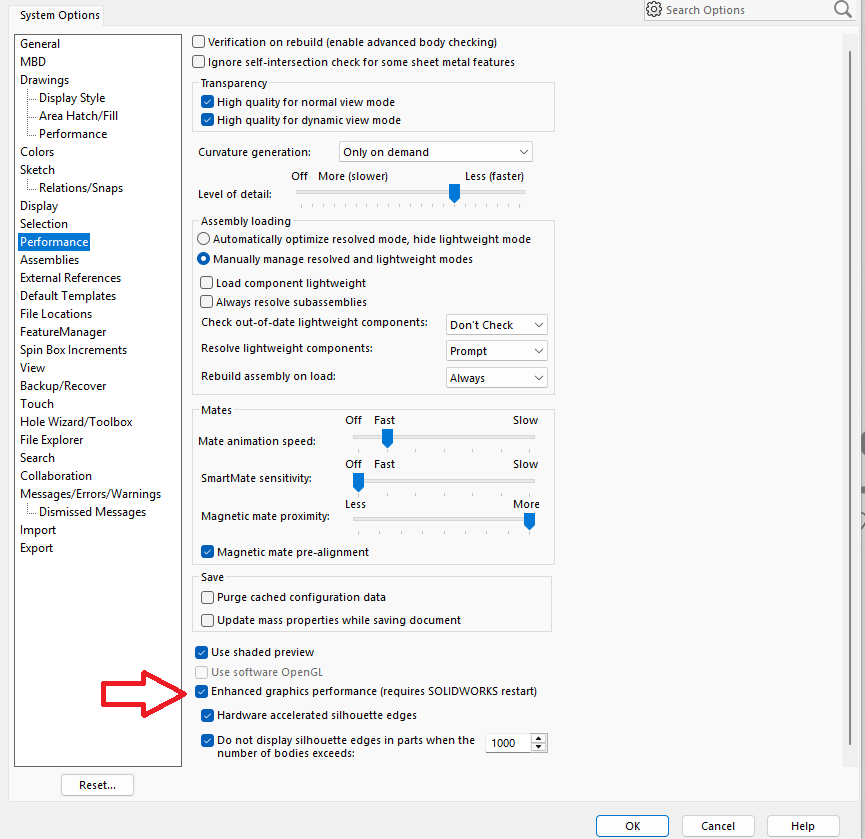
Task: Select the System Options tab
Action: tap(60, 15)
